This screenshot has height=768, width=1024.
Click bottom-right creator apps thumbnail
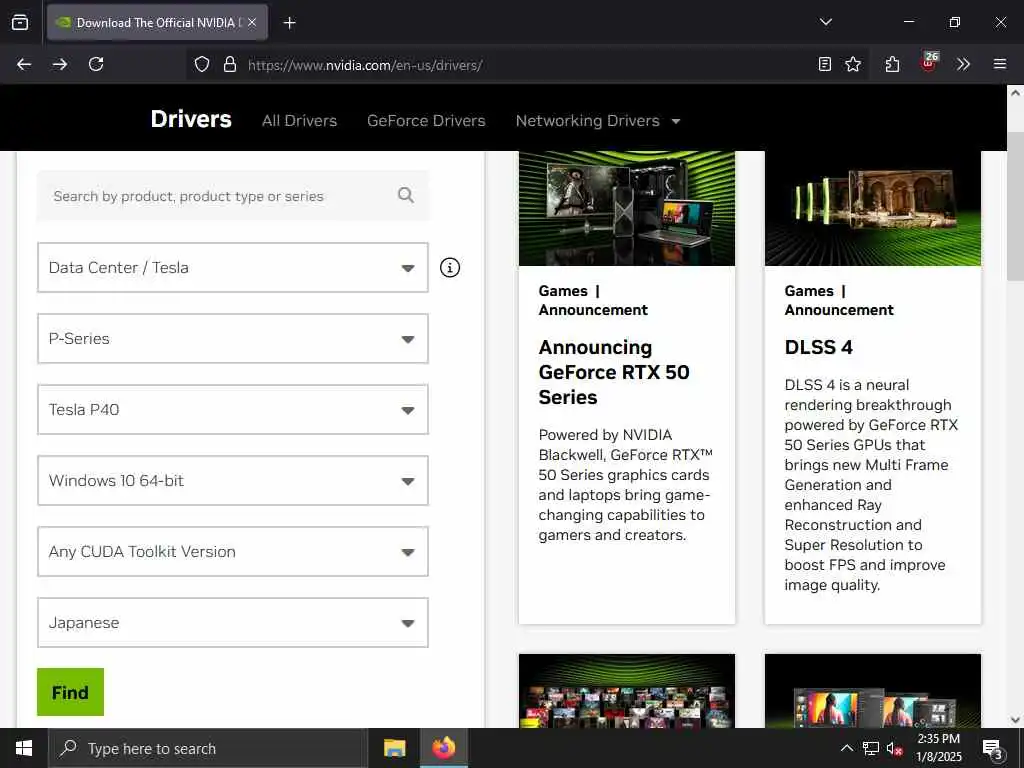click(x=872, y=691)
